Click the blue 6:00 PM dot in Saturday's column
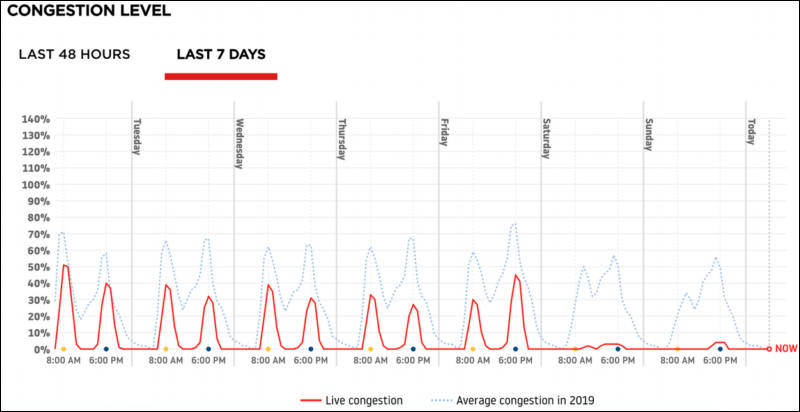 tap(617, 349)
